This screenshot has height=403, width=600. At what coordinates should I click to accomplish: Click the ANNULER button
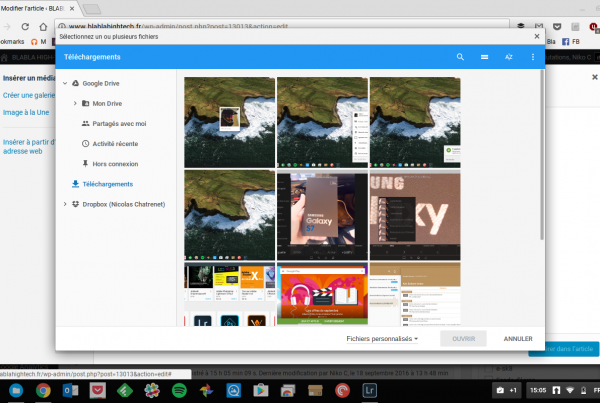pos(518,339)
